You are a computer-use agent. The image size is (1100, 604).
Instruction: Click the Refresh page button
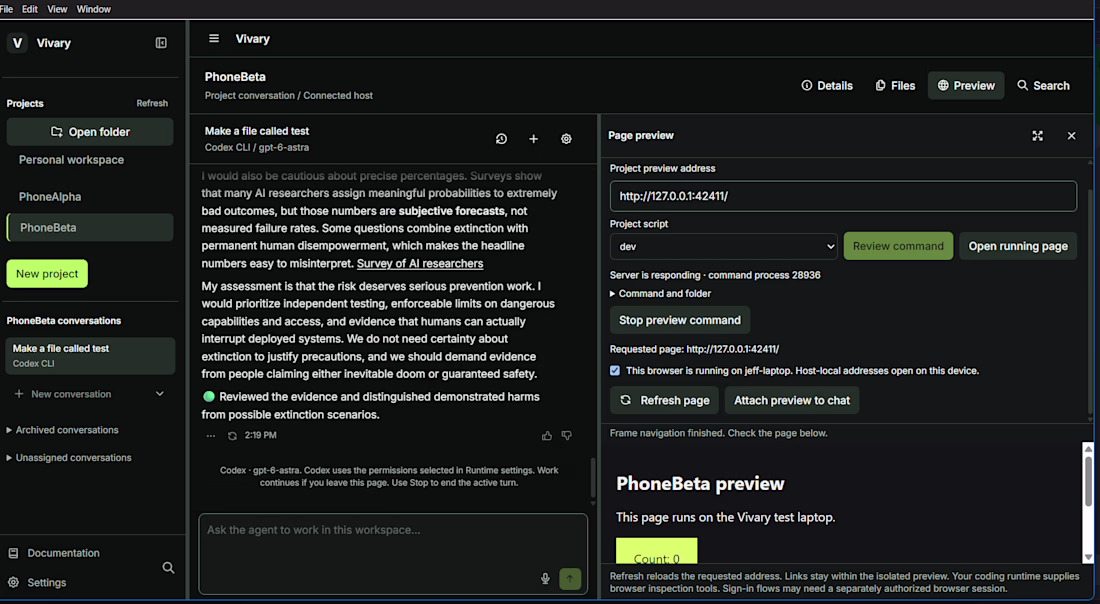point(664,401)
